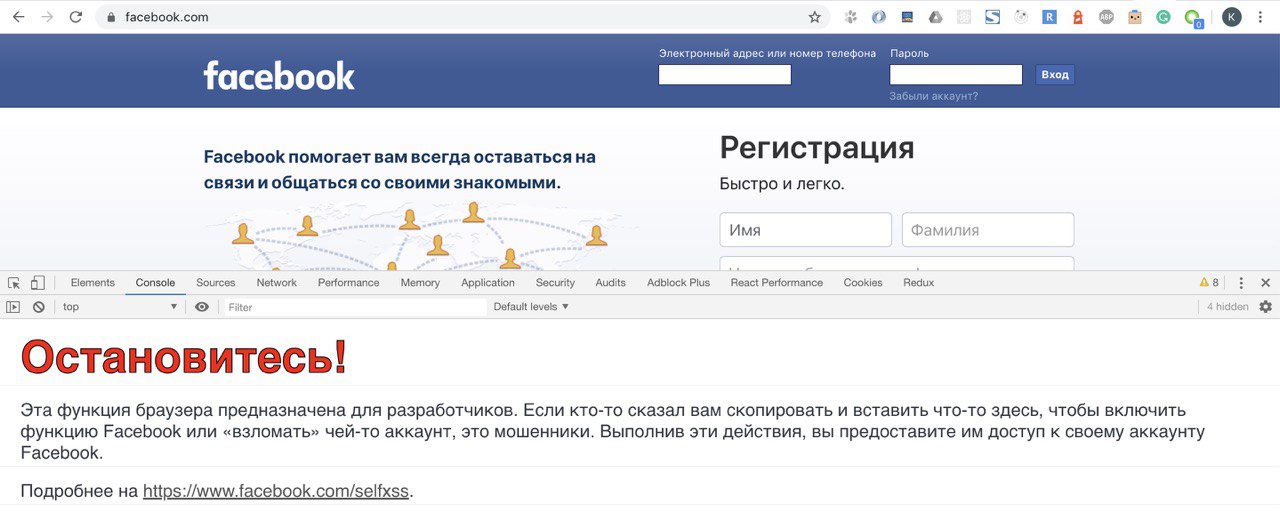1280x520 pixels.
Task: Open the Grammarly extension icon
Action: [x=1163, y=17]
